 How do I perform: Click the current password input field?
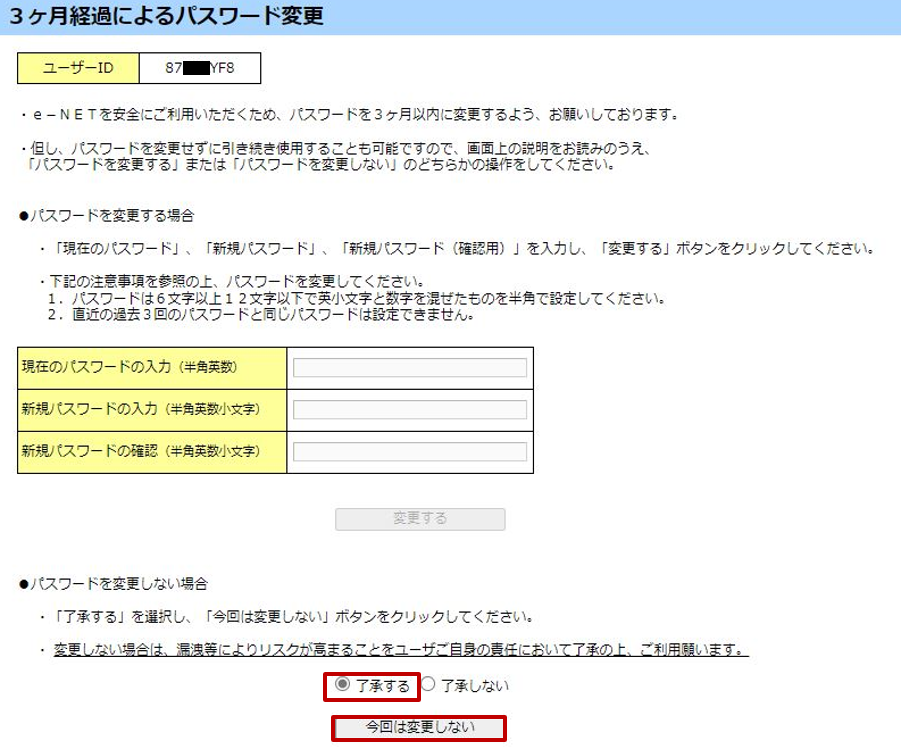pos(409,368)
